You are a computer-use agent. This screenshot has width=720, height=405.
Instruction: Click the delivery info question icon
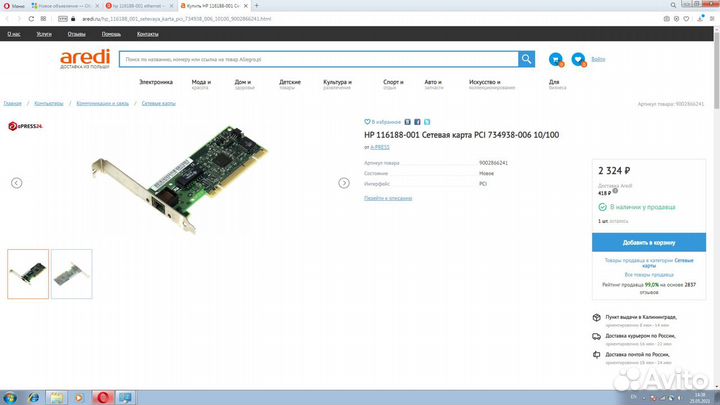click(615, 191)
